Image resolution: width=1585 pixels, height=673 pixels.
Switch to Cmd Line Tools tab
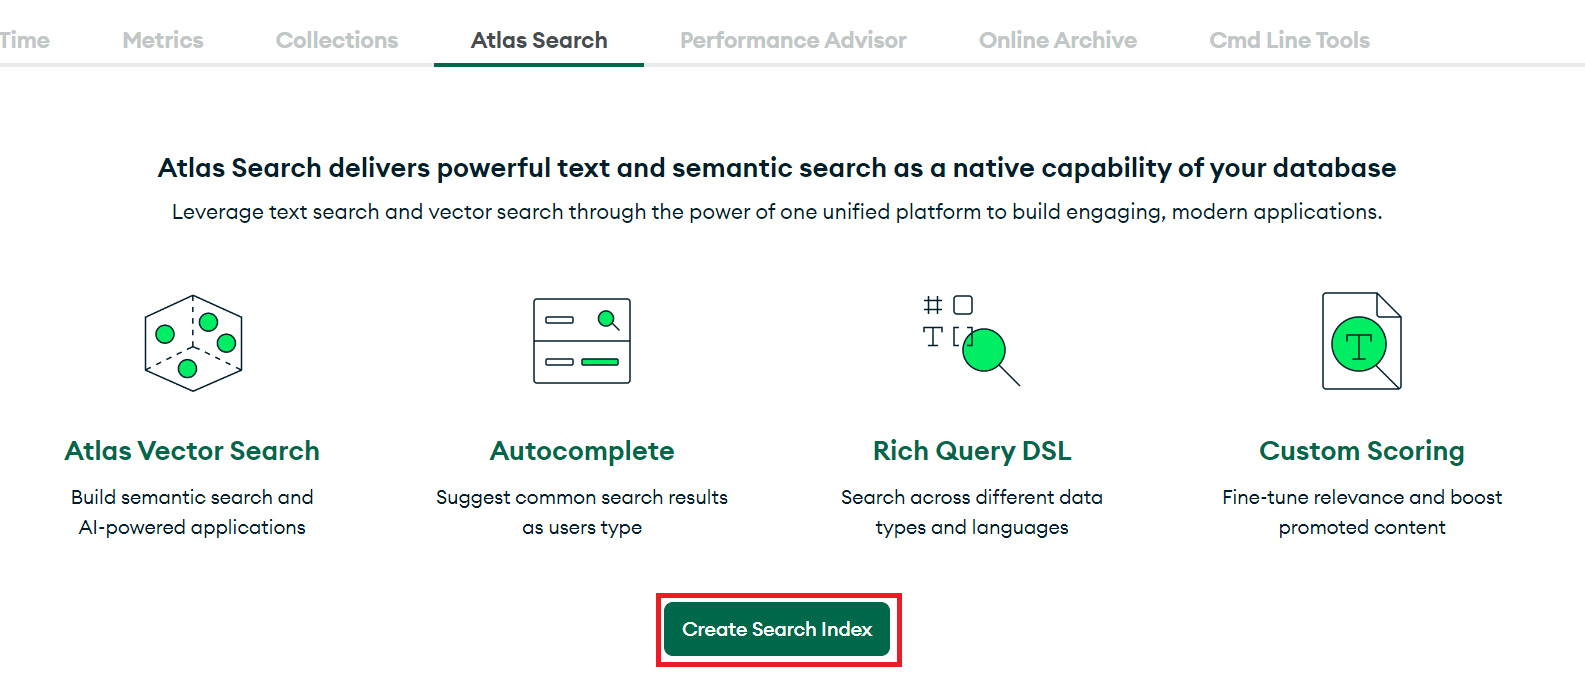(1289, 40)
